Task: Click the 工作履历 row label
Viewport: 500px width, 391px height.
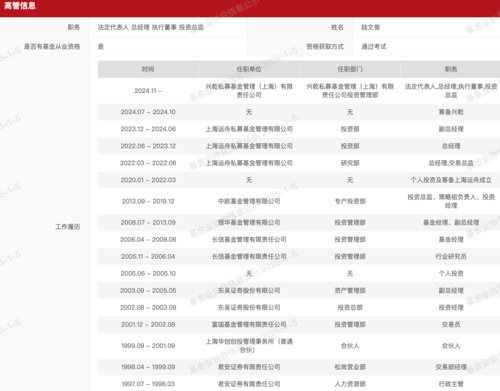Action: click(x=68, y=227)
